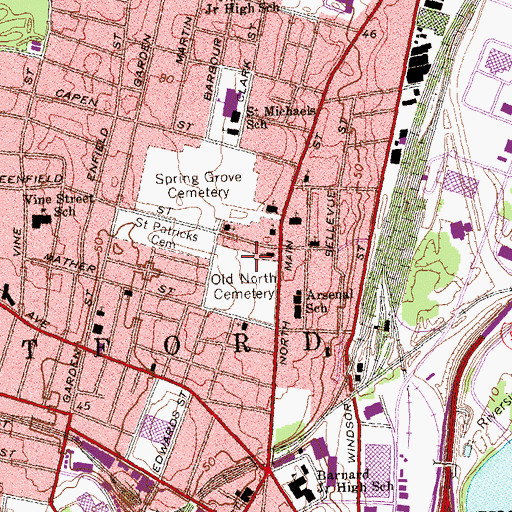Image resolution: width=512 pixels, height=512 pixels.
Task: Click the large letter T in HARTFORD
Action: tap(30, 349)
